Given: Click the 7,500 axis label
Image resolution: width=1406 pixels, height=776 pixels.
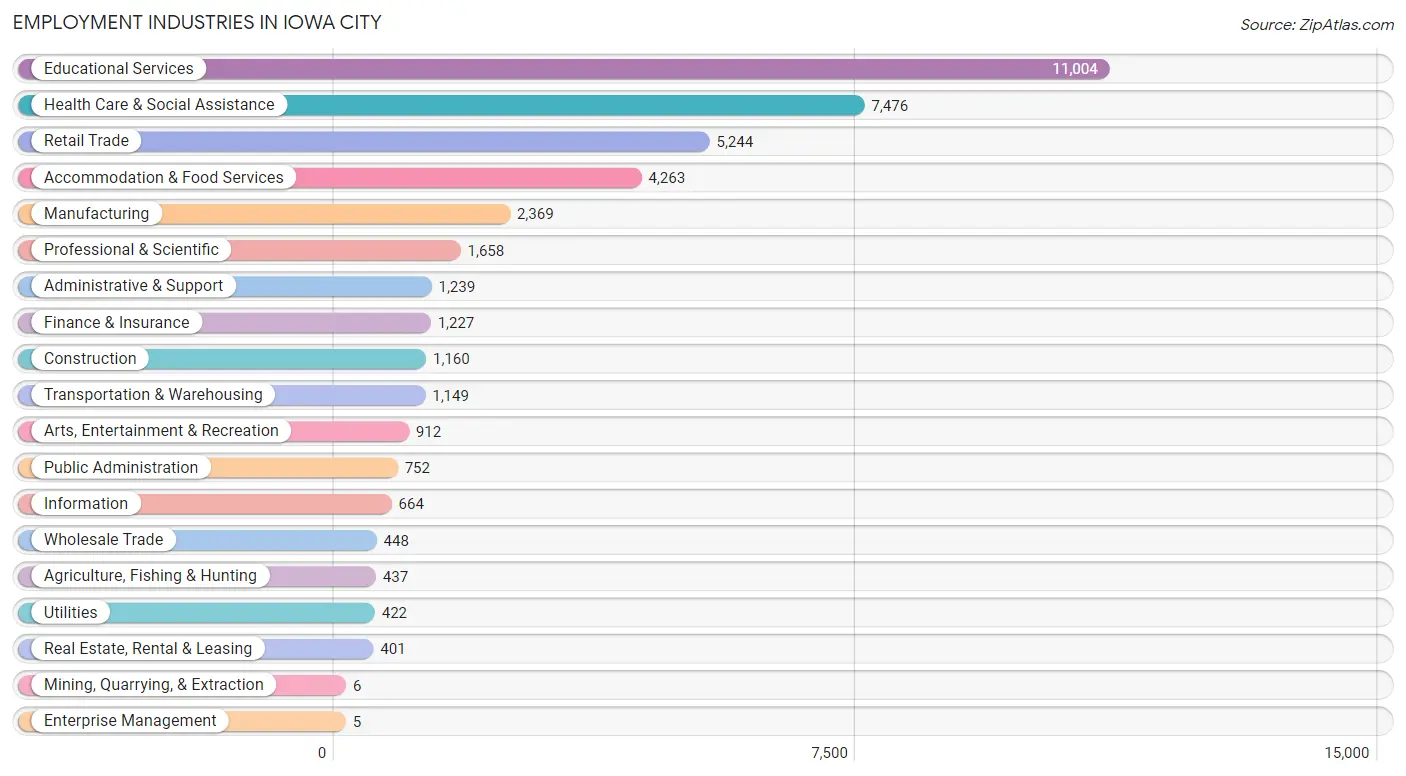Looking at the screenshot, I should point(829,753).
